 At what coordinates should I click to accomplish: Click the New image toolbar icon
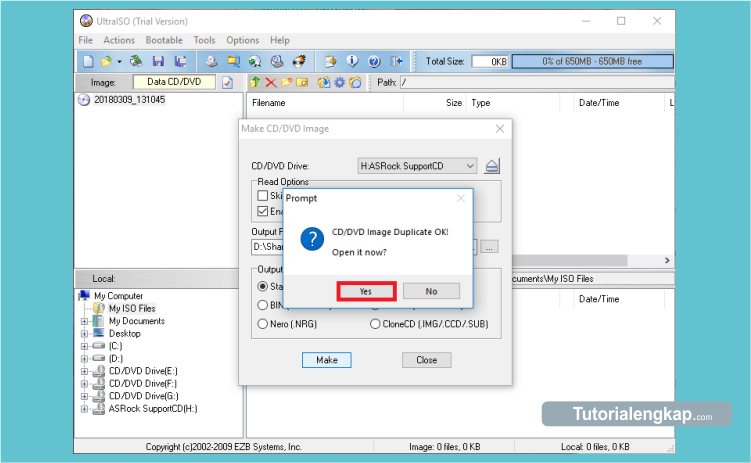88,61
